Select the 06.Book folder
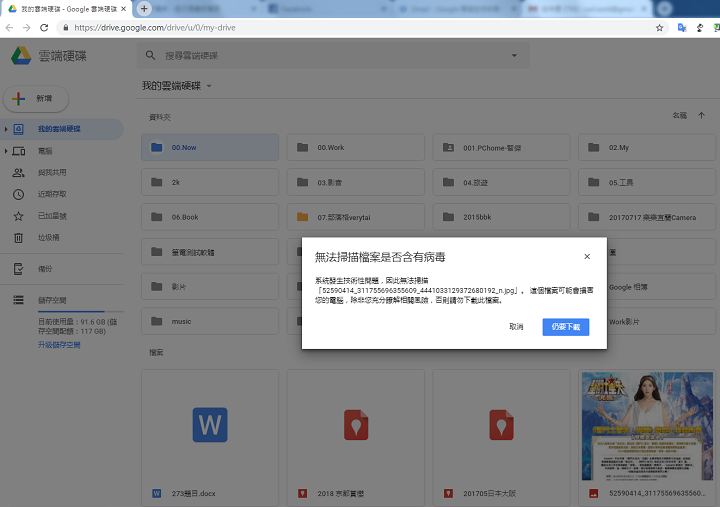720x507 pixels. (210, 217)
